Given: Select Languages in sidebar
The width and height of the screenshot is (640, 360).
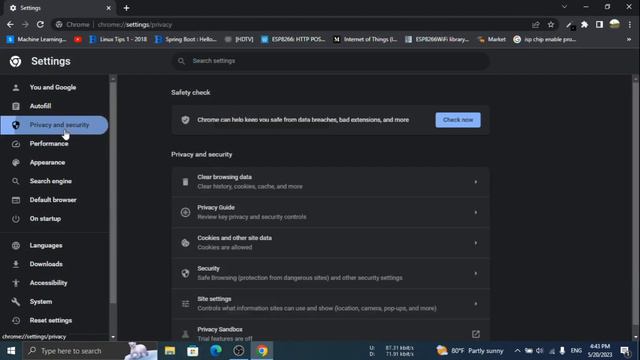Looking at the screenshot, I should pos(54,245).
